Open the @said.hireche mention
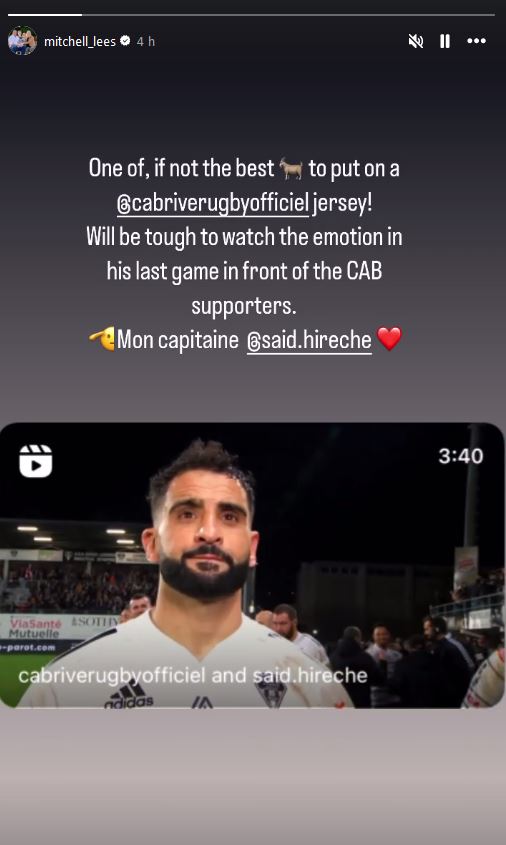This screenshot has width=506, height=845. (309, 341)
